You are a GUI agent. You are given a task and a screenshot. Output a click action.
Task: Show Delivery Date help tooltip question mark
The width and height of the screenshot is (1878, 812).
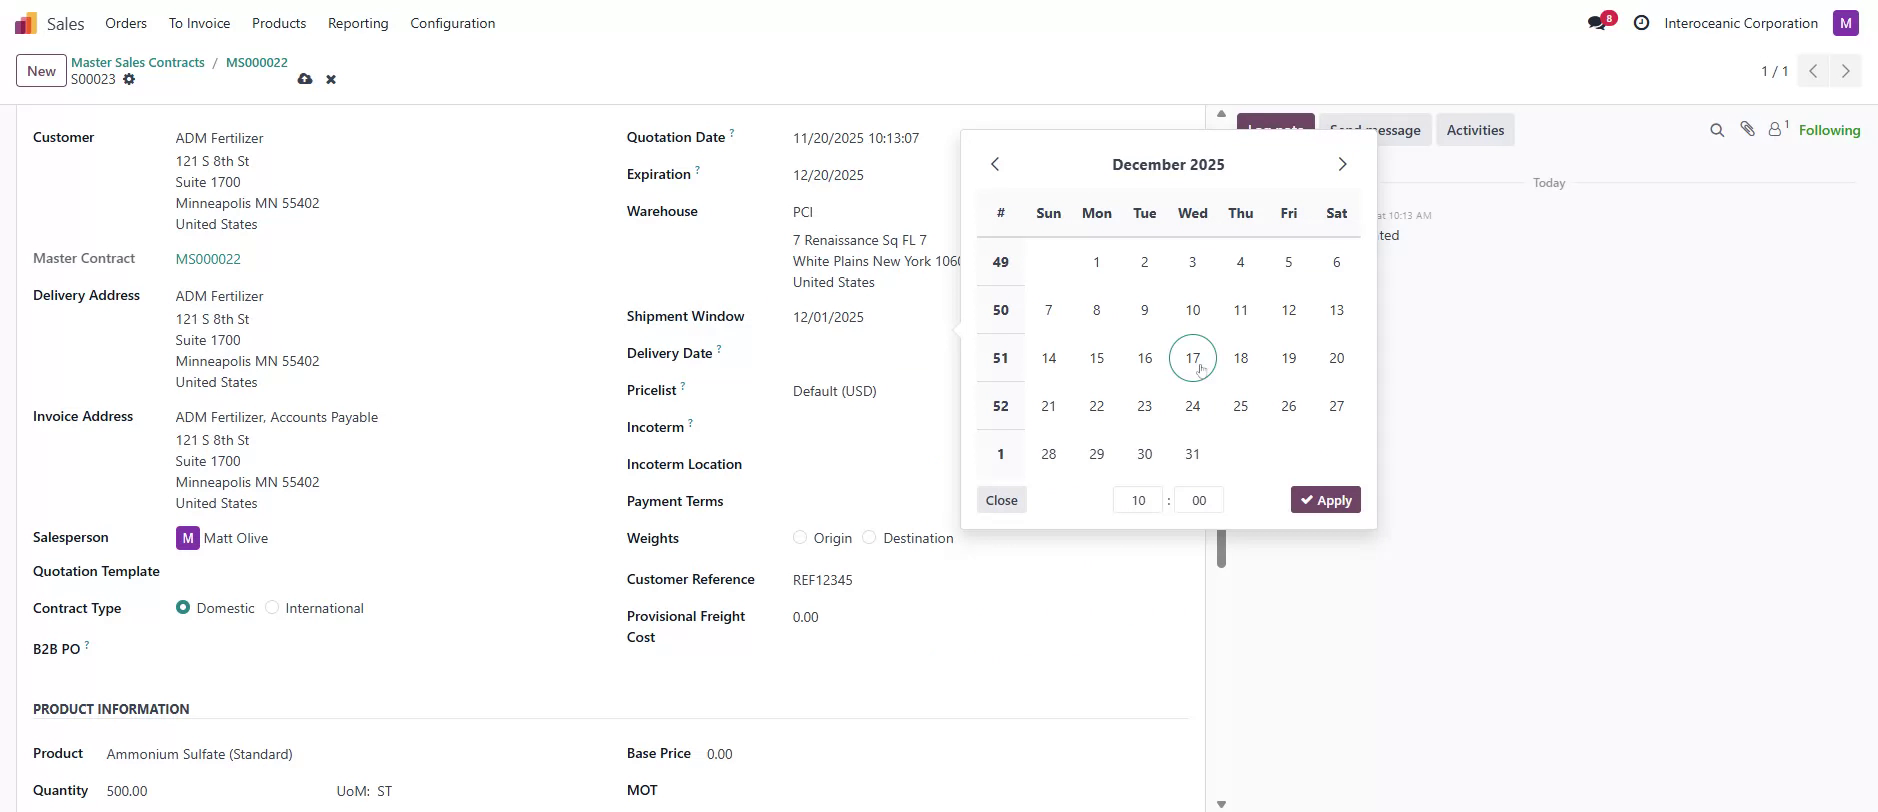pyautogui.click(x=719, y=349)
